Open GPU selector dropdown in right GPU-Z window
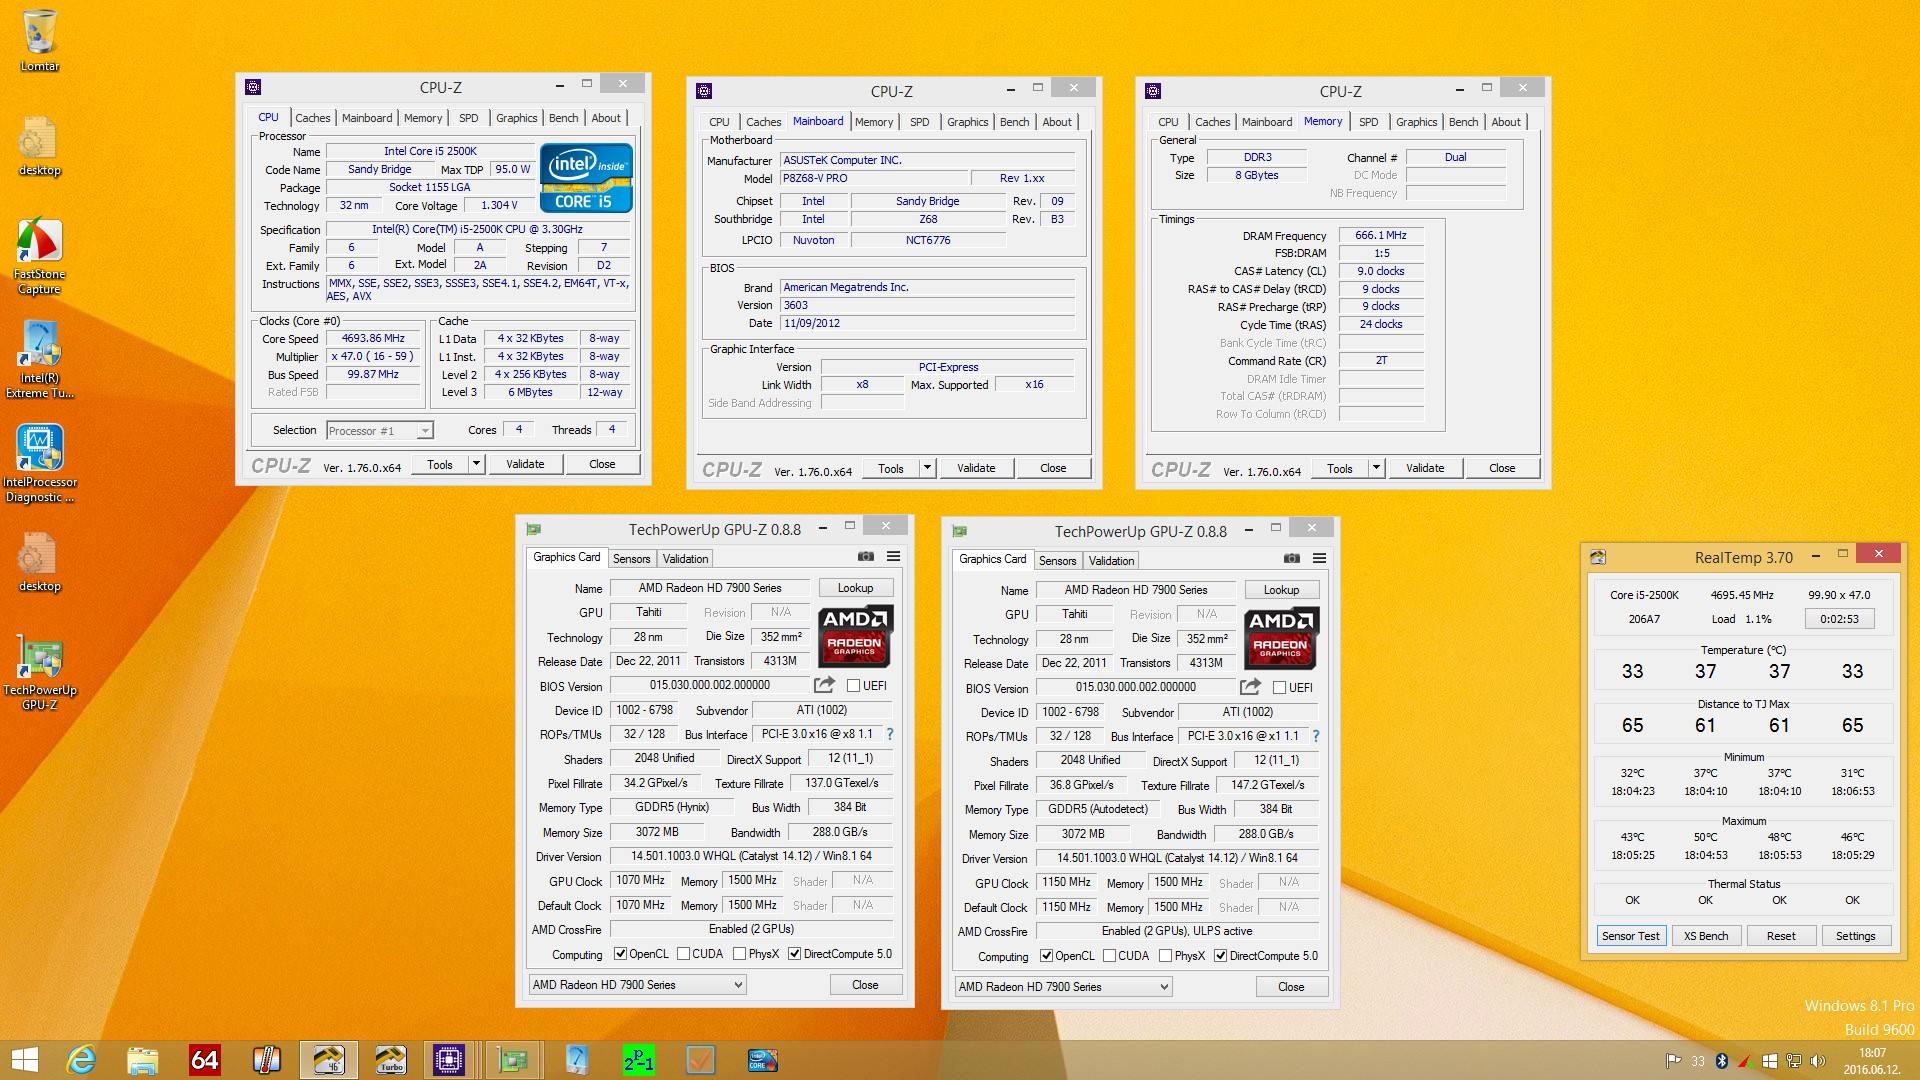Image resolution: width=1920 pixels, height=1080 pixels. pyautogui.click(x=1064, y=987)
